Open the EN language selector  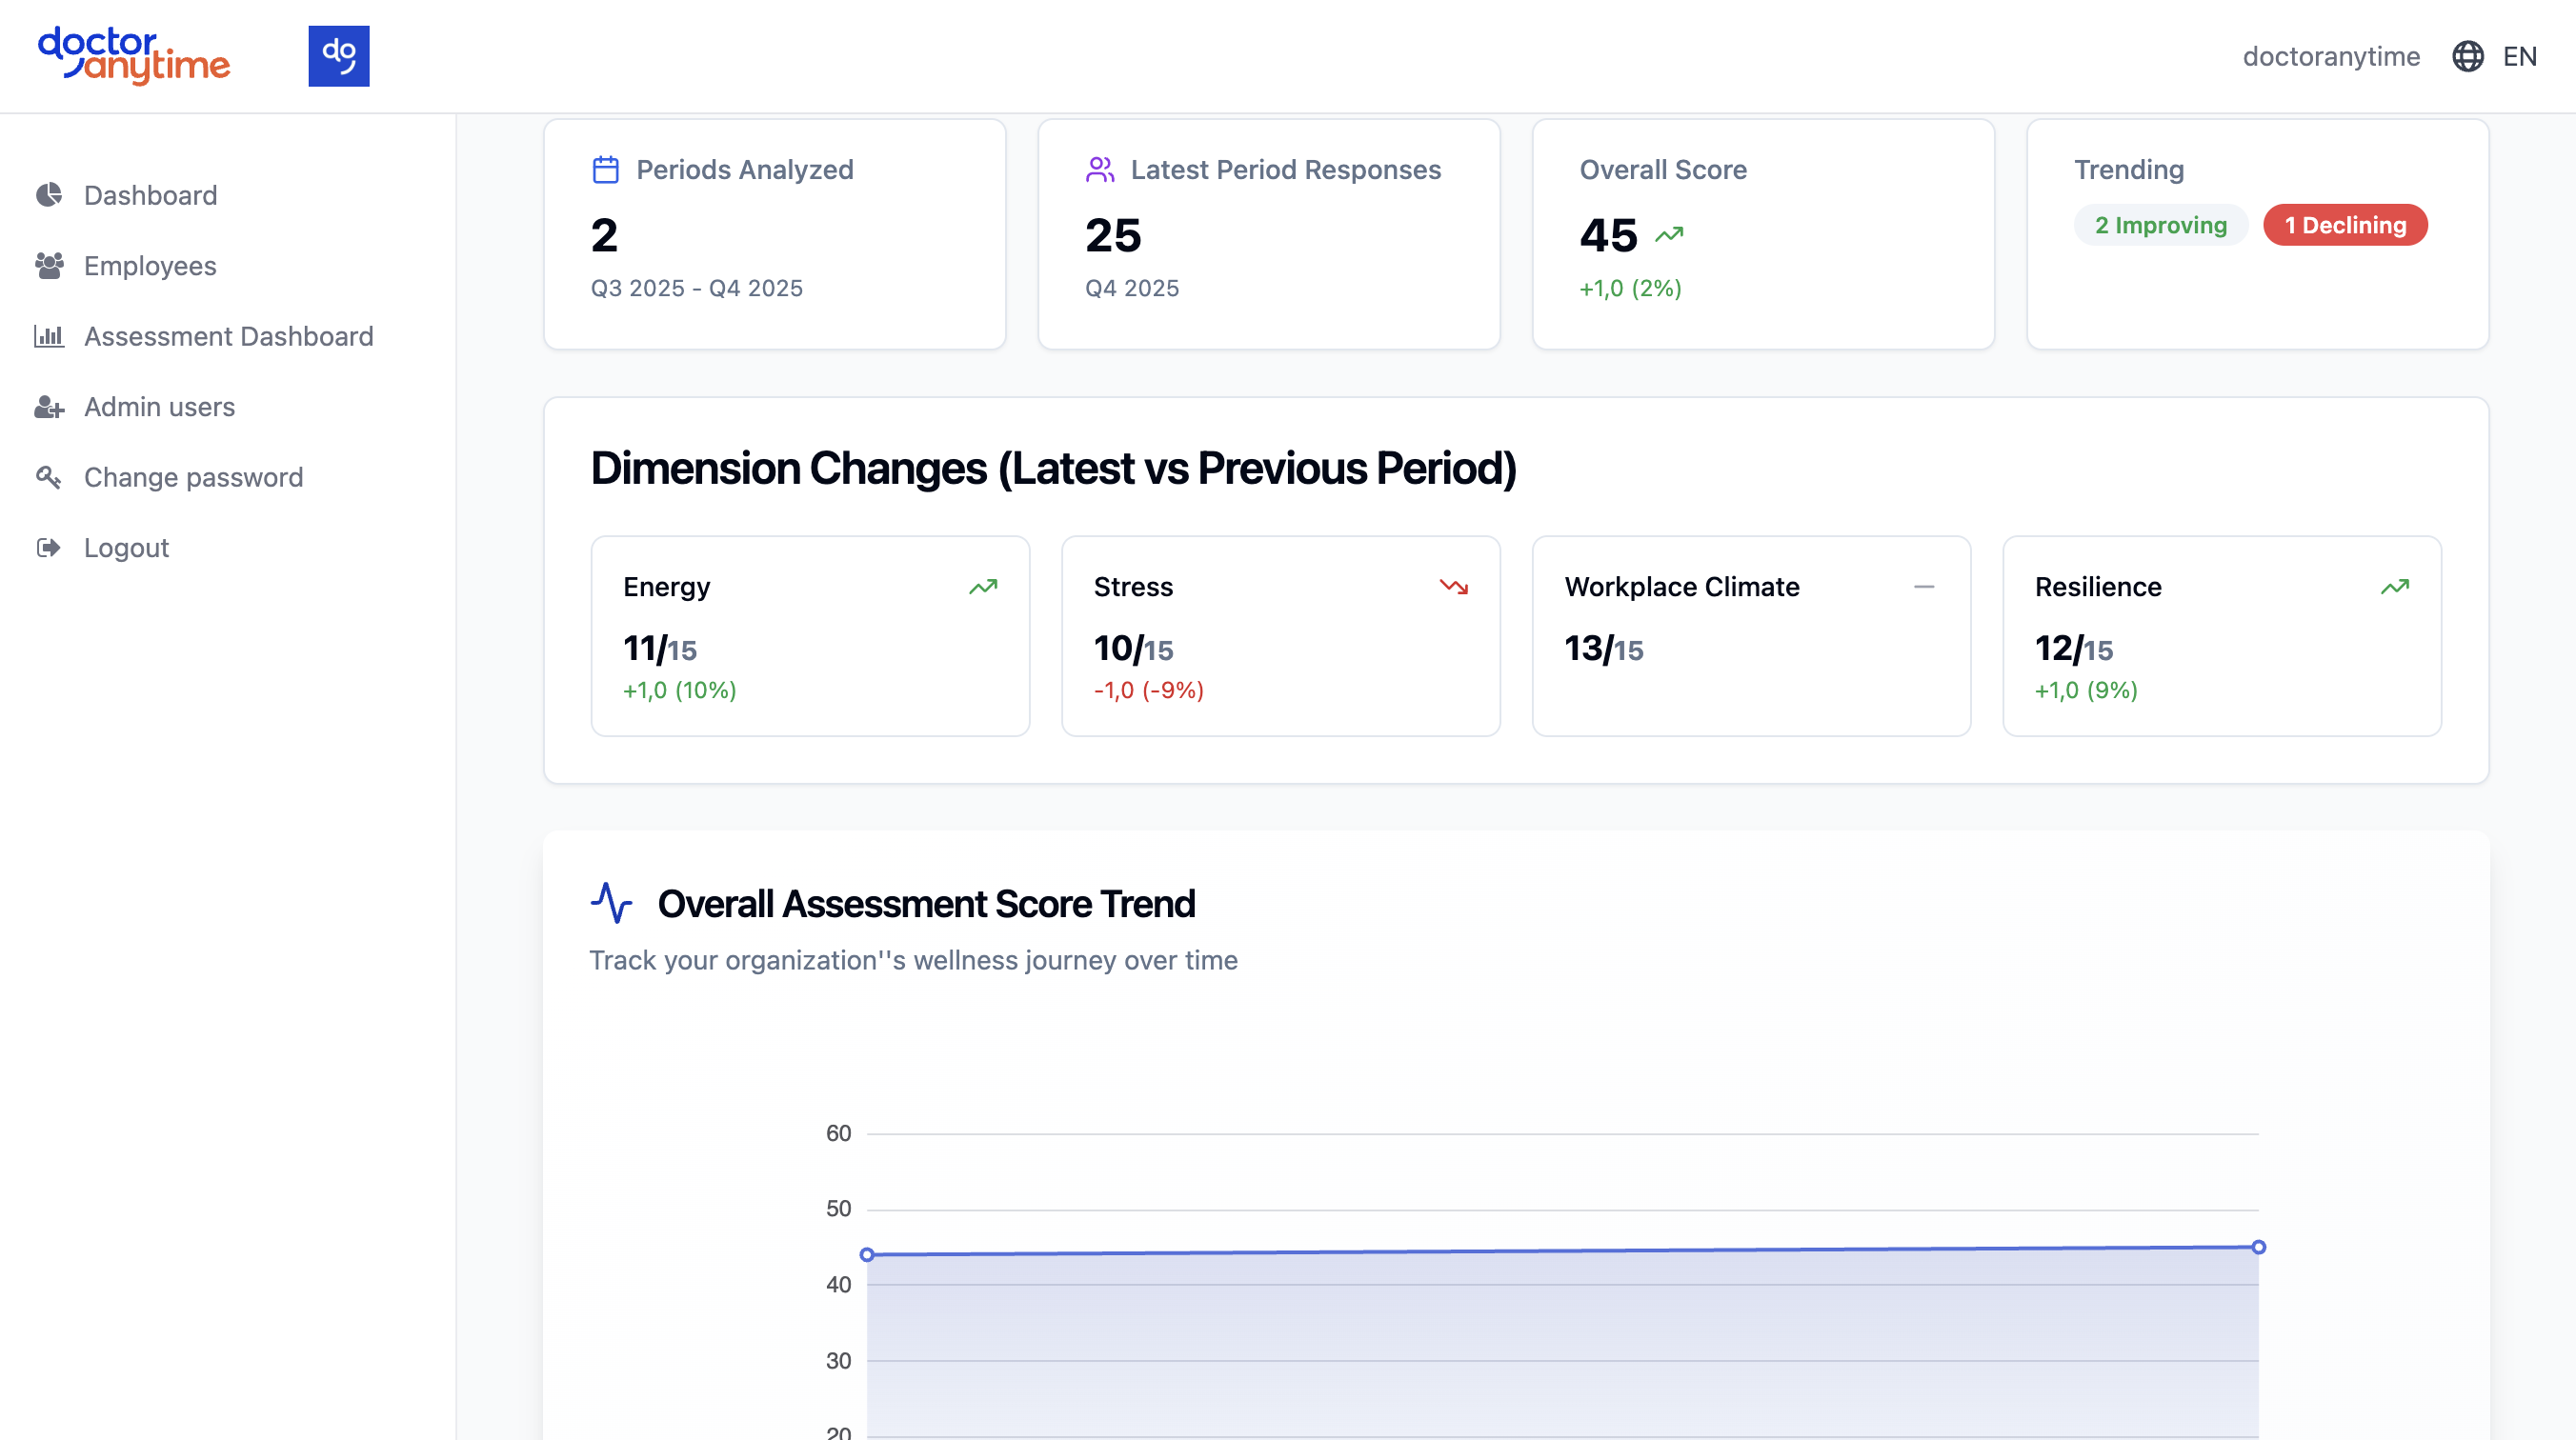2519,56
